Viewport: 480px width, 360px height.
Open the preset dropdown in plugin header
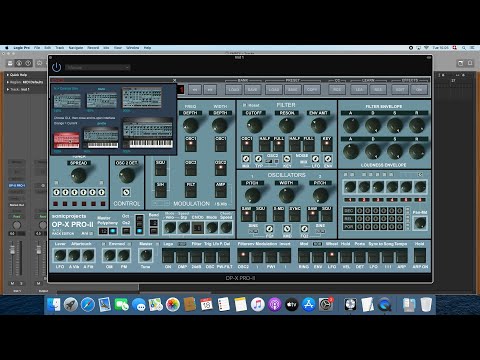[x=97, y=68]
